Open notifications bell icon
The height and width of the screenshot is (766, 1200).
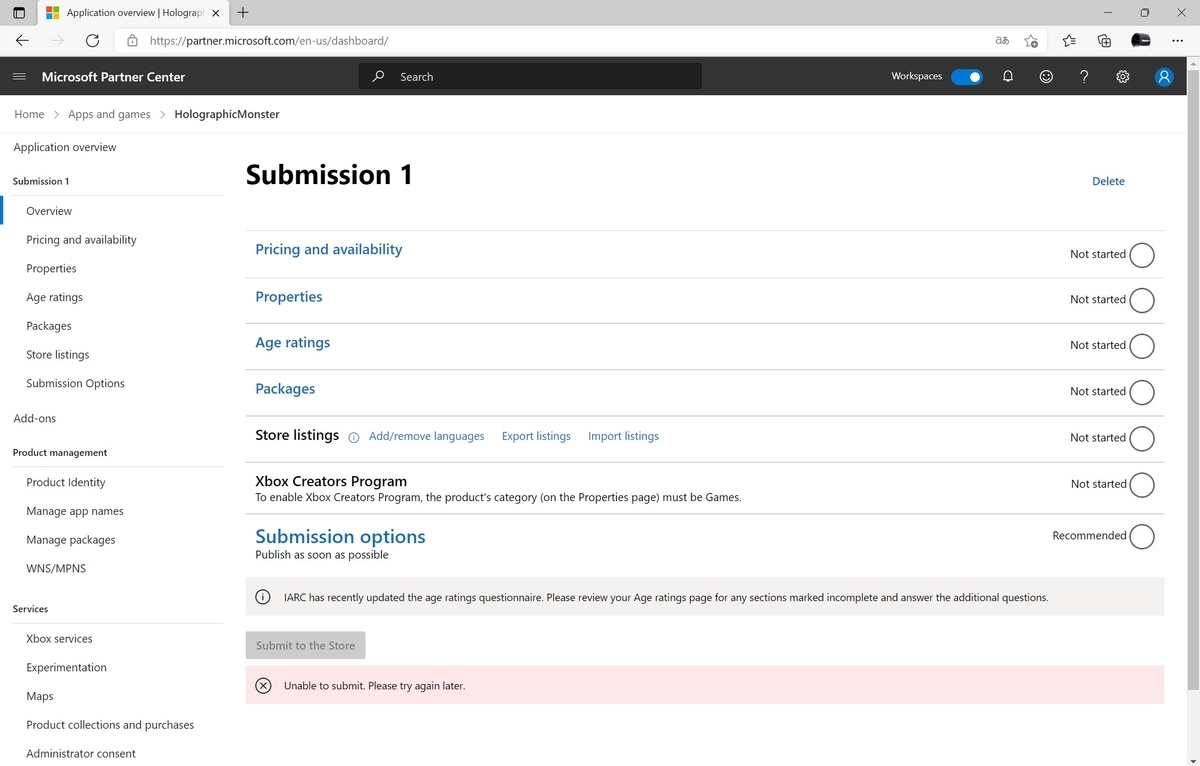[1008, 77]
